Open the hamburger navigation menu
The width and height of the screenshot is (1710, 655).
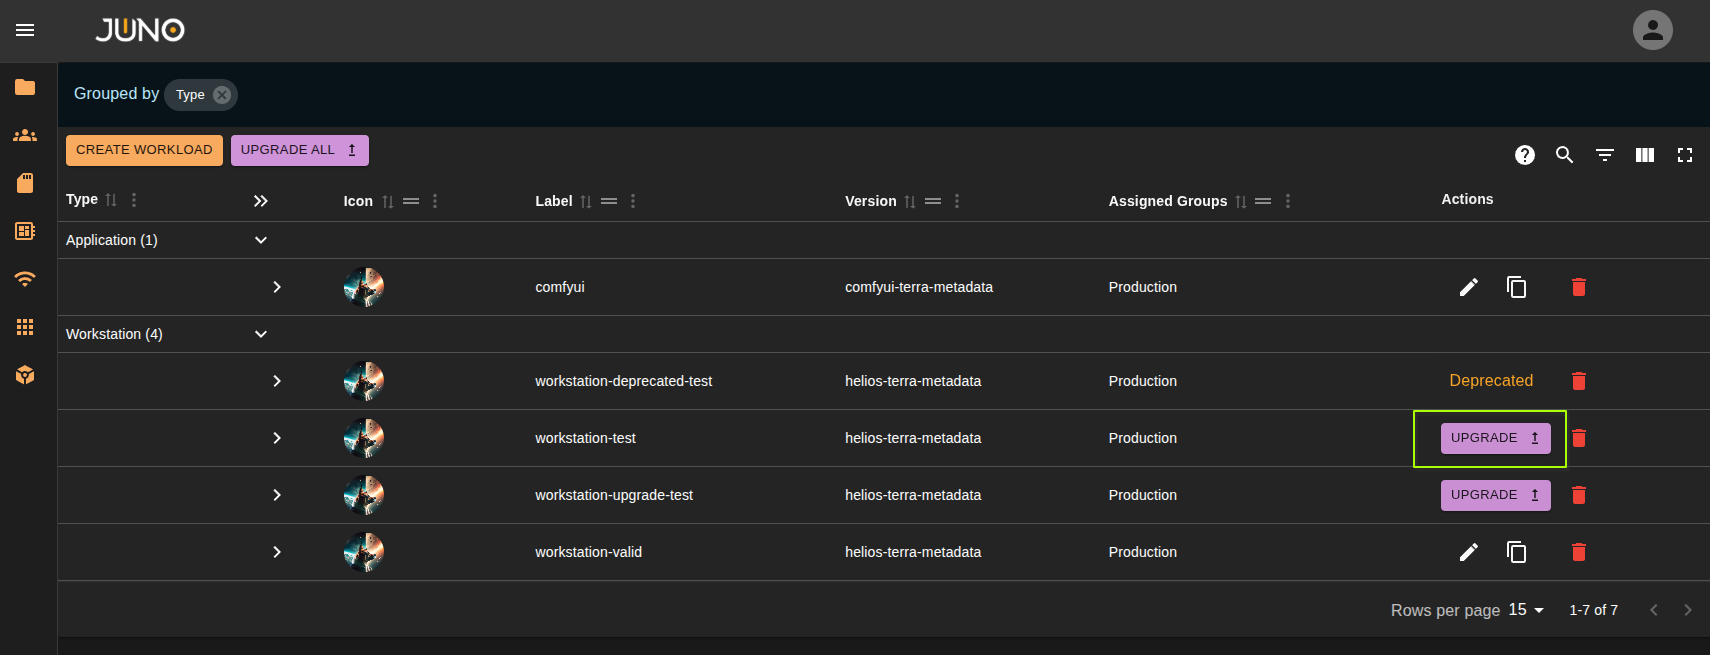click(25, 30)
